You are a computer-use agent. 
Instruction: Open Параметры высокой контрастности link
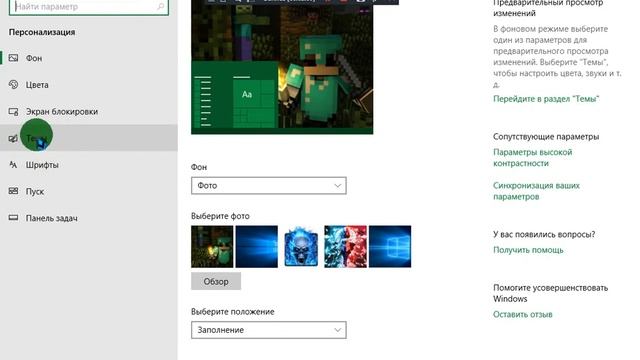coord(532,158)
